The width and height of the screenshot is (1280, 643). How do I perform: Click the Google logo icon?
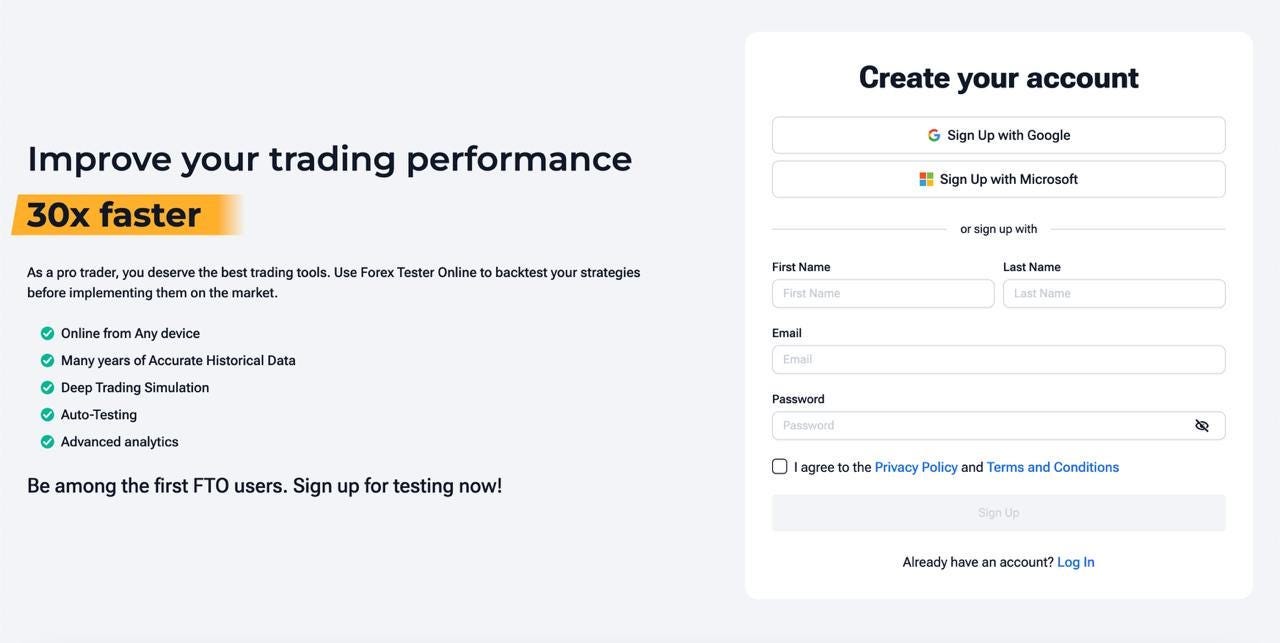[934, 135]
